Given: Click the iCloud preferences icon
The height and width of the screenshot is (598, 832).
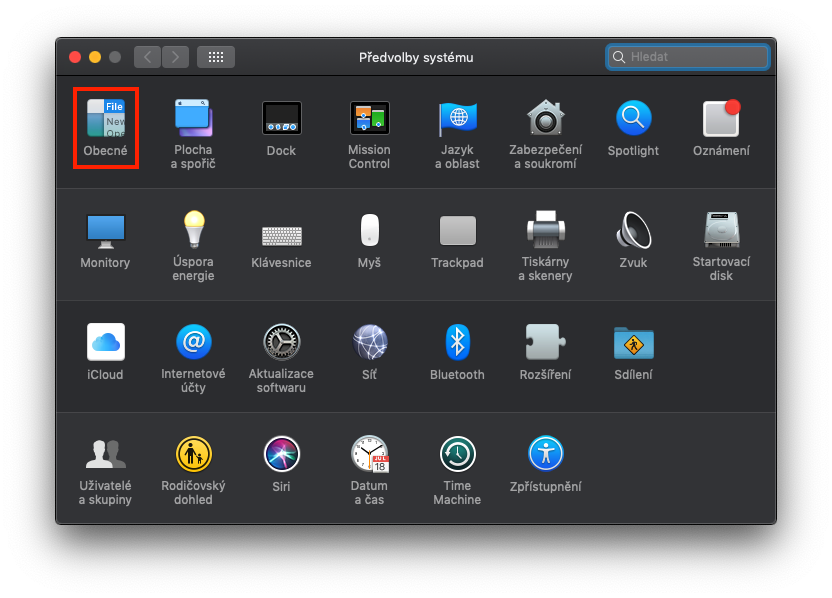Looking at the screenshot, I should tap(105, 343).
